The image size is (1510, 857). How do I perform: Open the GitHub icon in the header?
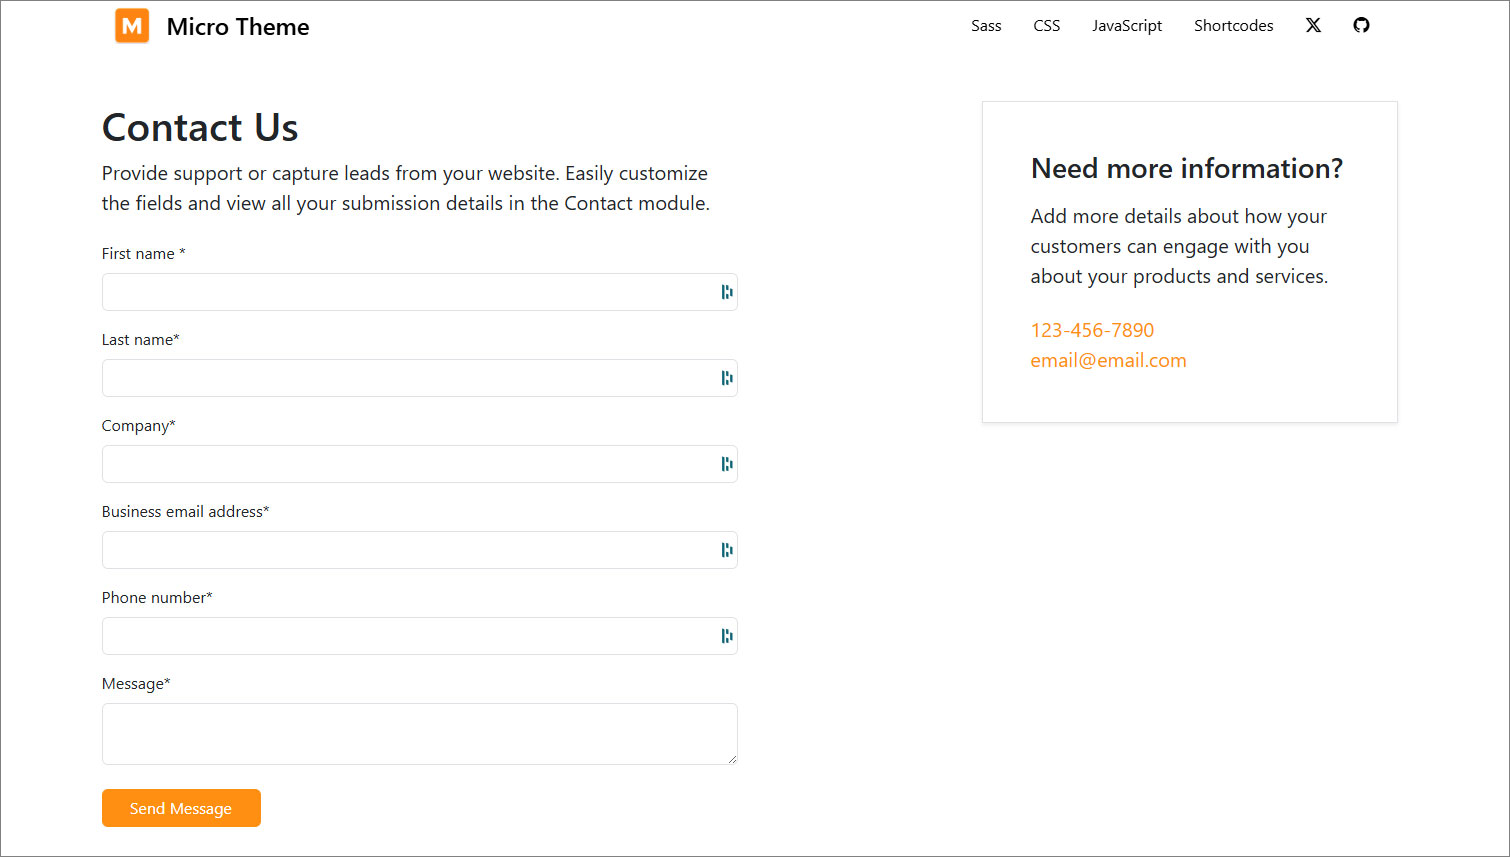pyautogui.click(x=1361, y=26)
